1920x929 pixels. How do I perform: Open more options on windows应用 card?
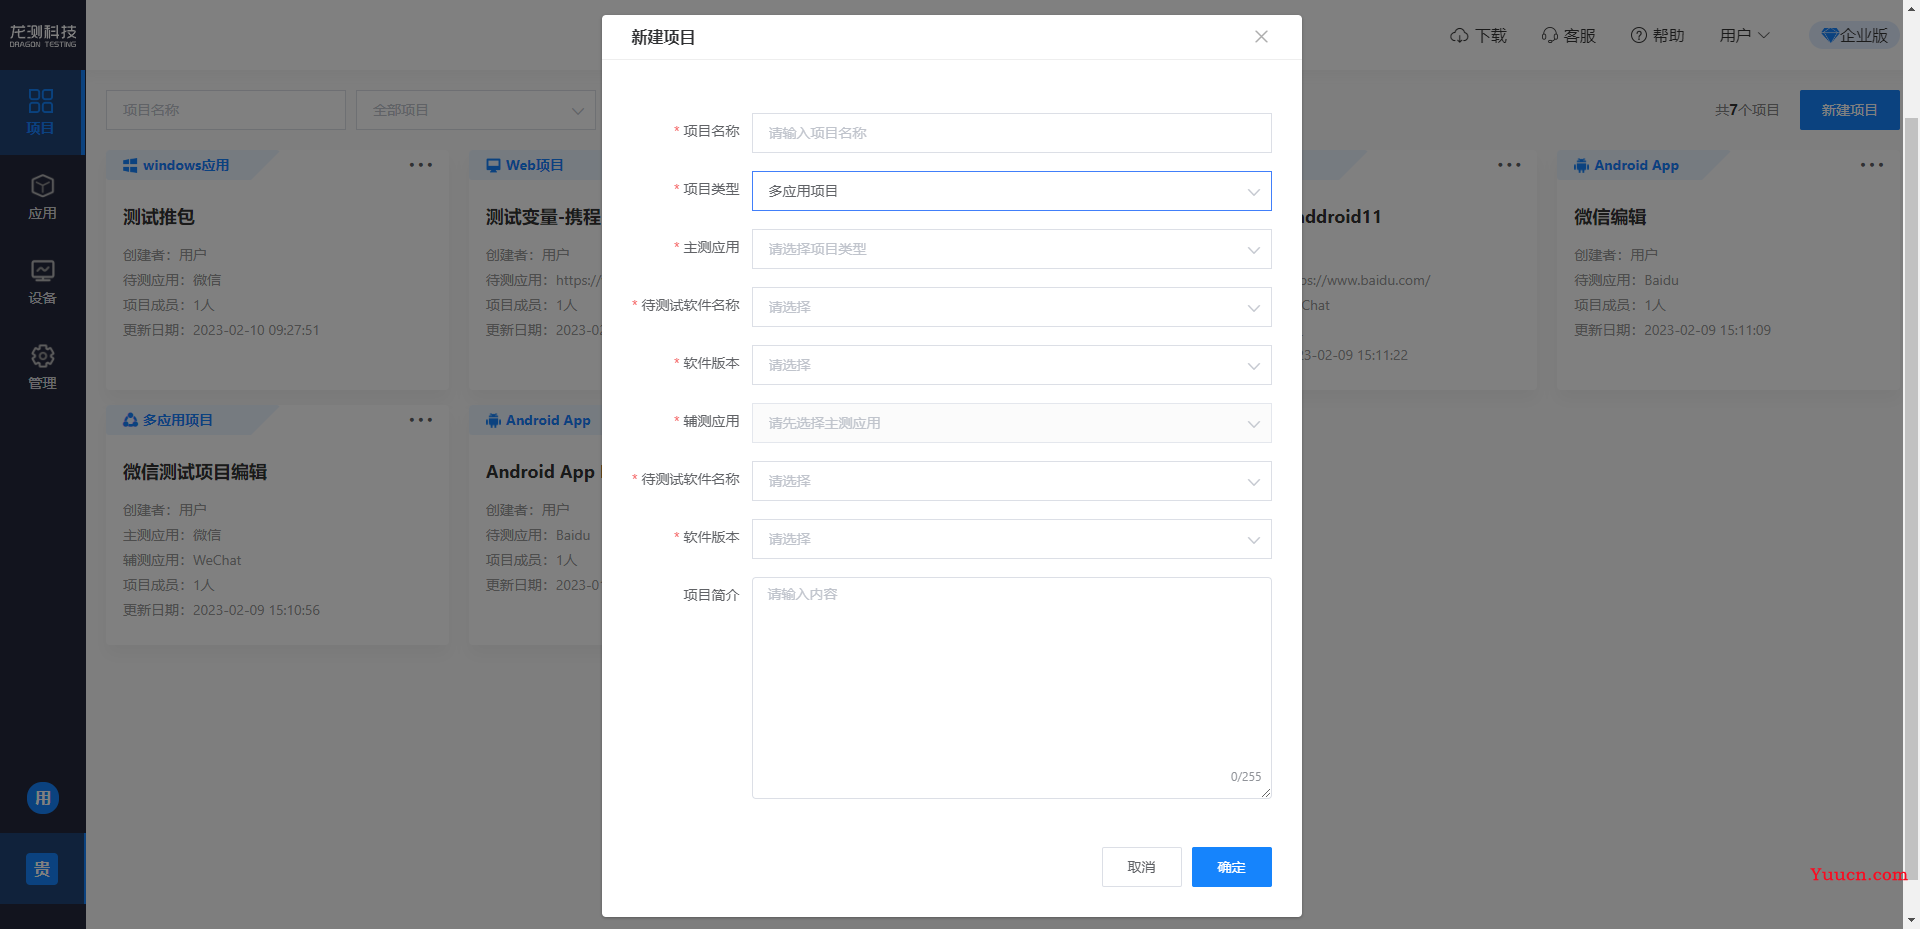pos(421,165)
